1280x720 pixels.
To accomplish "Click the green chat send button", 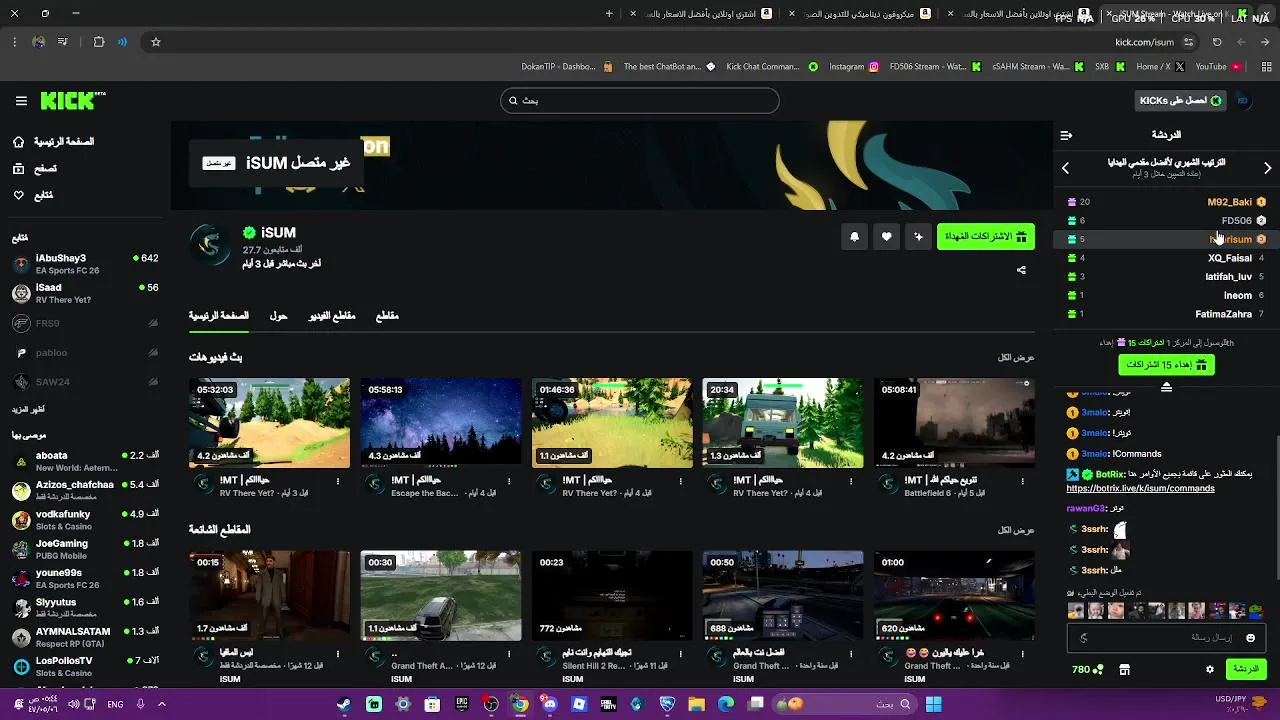I will click(1246, 669).
